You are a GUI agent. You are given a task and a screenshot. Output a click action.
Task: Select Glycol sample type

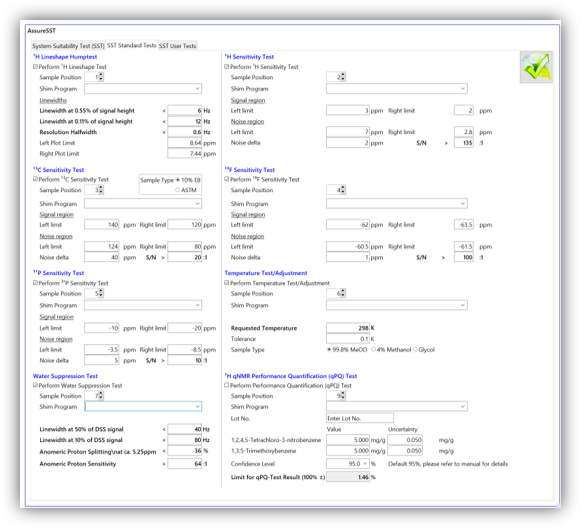point(415,350)
